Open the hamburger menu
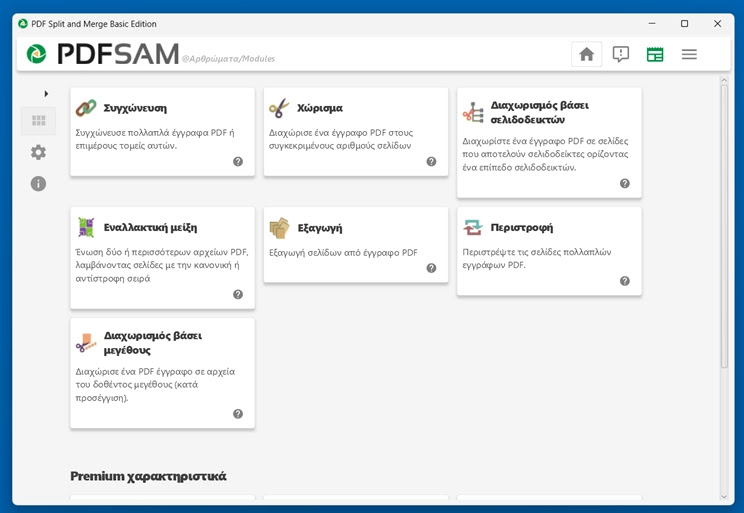 click(x=689, y=54)
